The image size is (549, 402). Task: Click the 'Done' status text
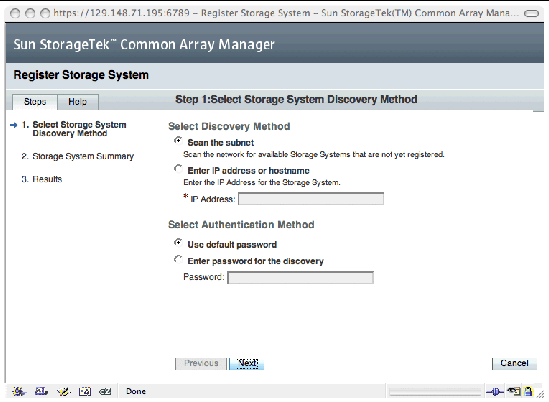coord(136,391)
